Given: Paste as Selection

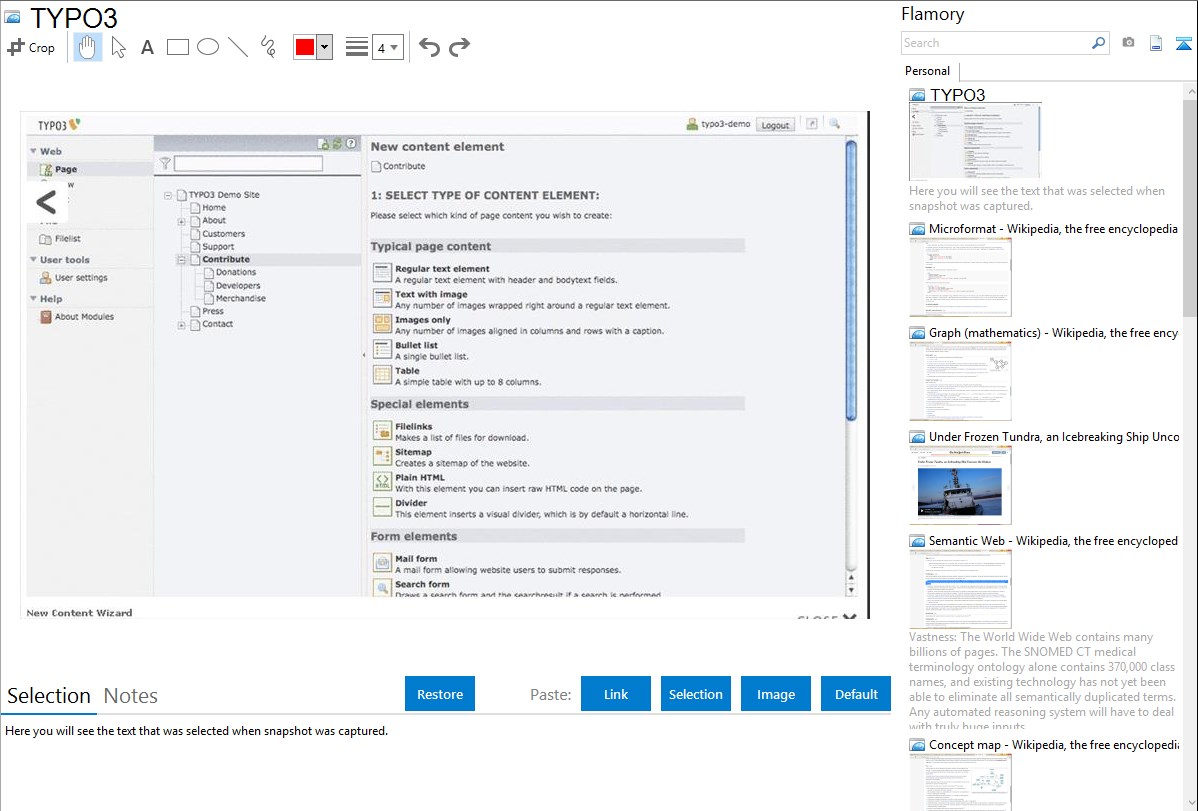Looking at the screenshot, I should point(695,694).
